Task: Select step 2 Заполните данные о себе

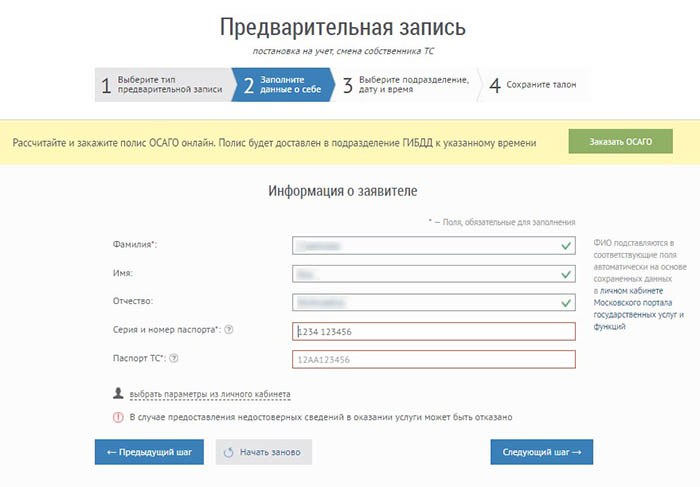Action: pos(283,85)
